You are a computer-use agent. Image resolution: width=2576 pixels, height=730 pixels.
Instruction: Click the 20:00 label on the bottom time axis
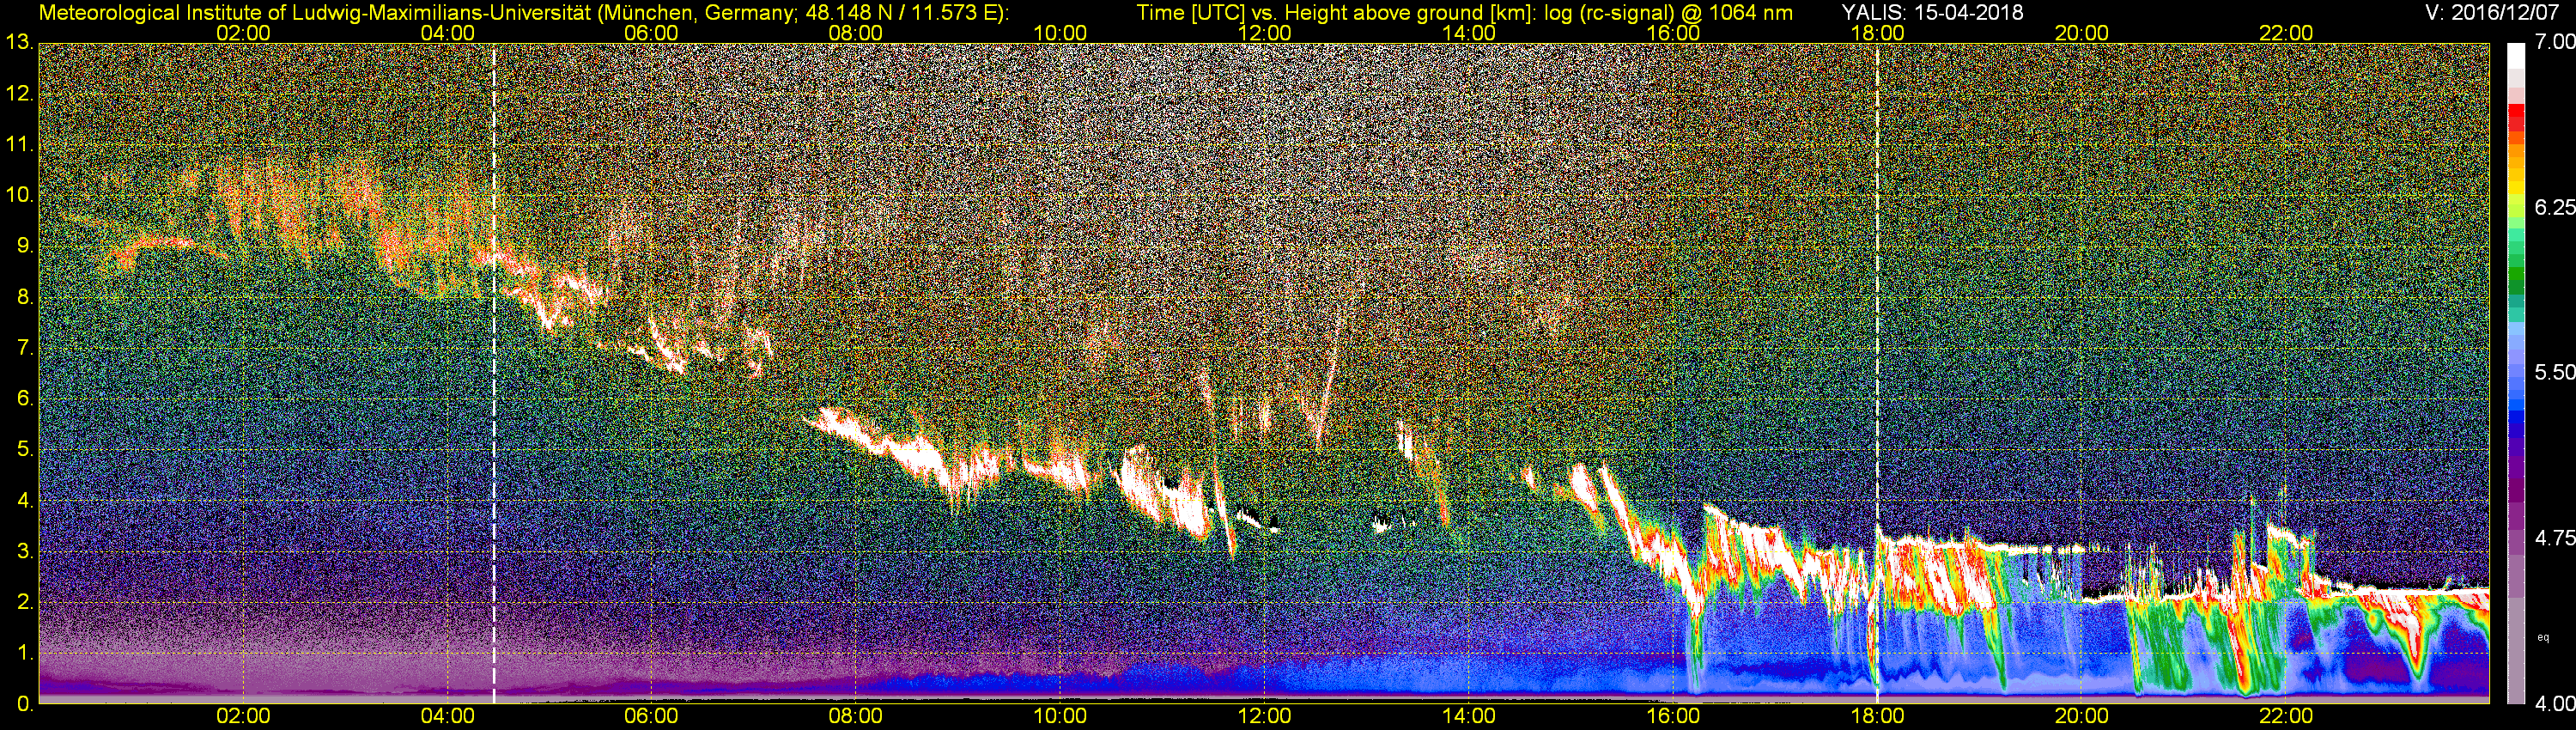(2081, 716)
